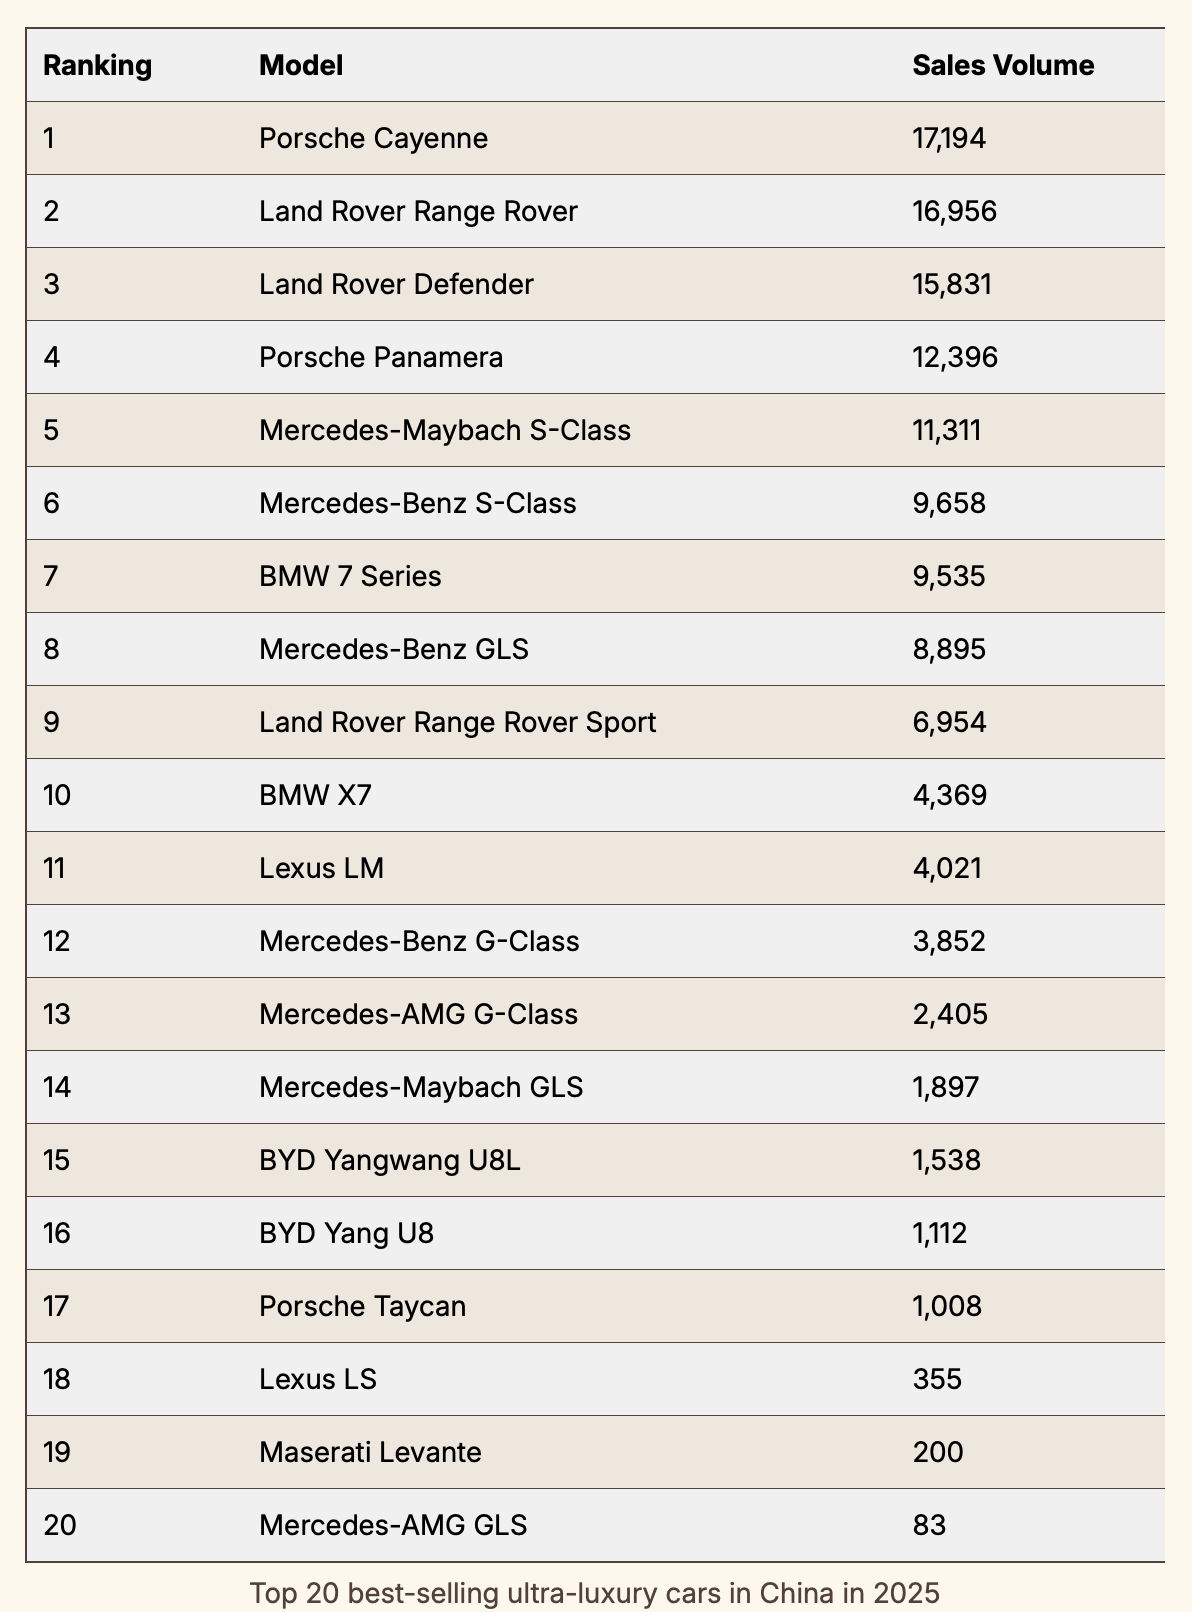The height and width of the screenshot is (1612, 1192).
Task: Select the Maserati Levante model name
Action: tap(370, 1452)
